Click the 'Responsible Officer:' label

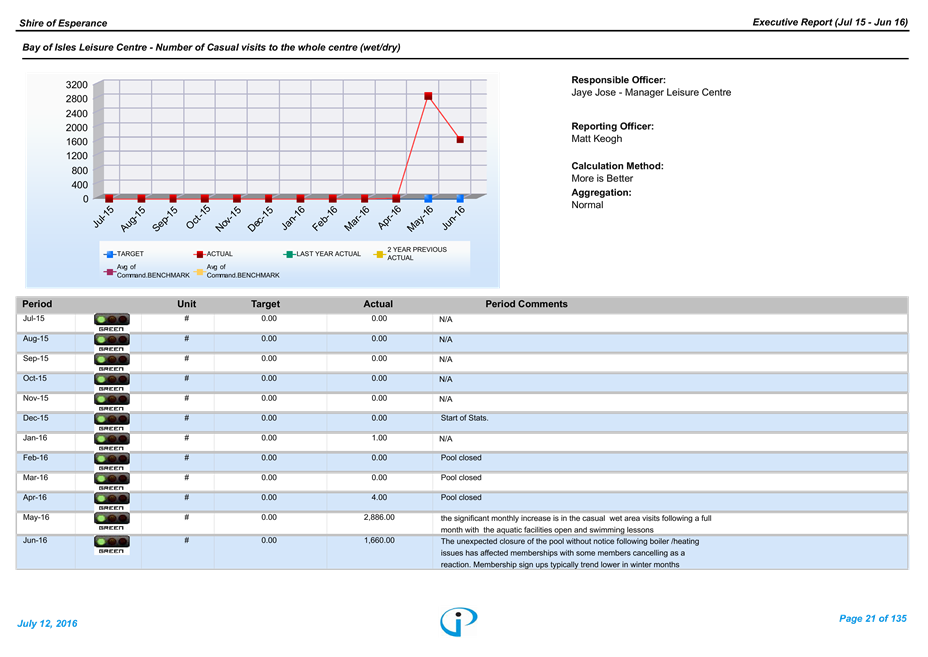[618, 80]
